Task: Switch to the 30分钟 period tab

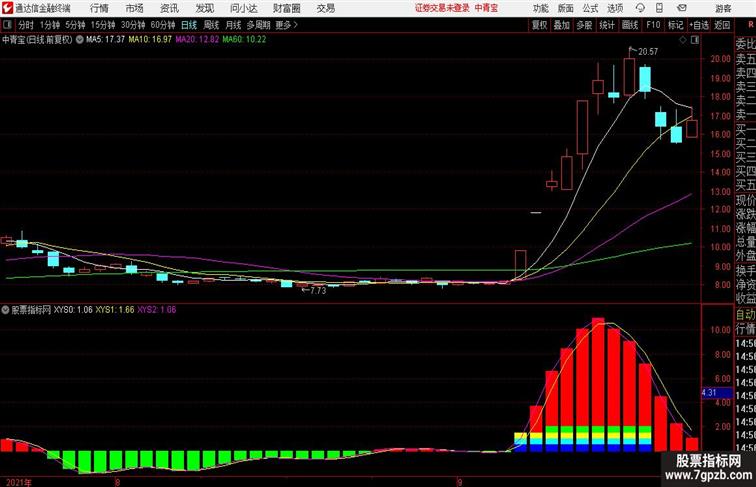Action: click(x=133, y=25)
